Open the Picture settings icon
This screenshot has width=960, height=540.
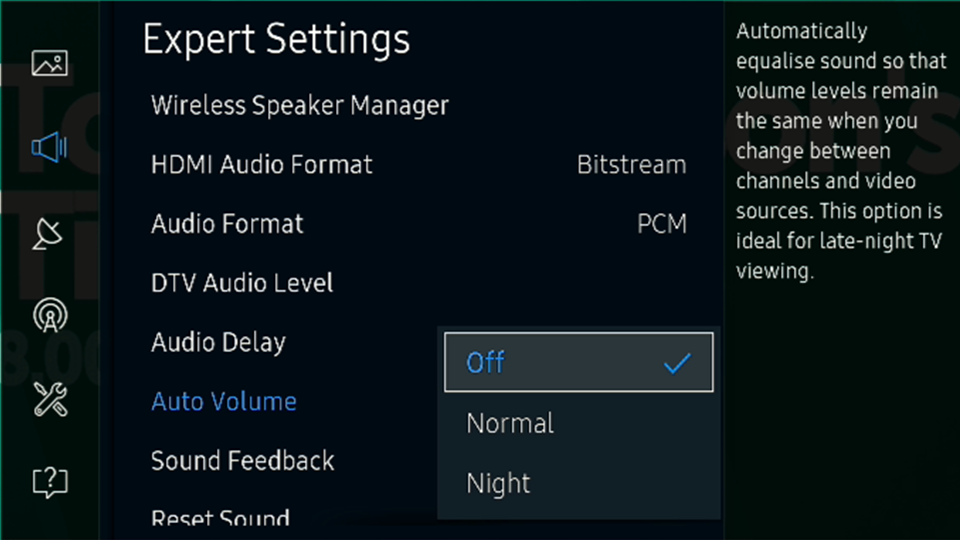tap(50, 63)
